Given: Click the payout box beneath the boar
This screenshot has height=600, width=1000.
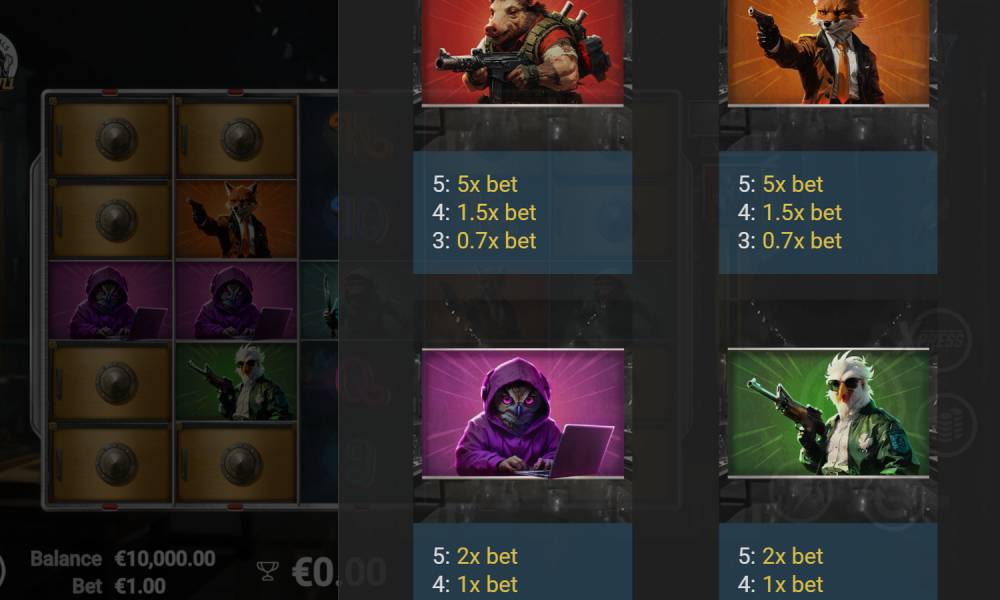Looking at the screenshot, I should coord(522,212).
